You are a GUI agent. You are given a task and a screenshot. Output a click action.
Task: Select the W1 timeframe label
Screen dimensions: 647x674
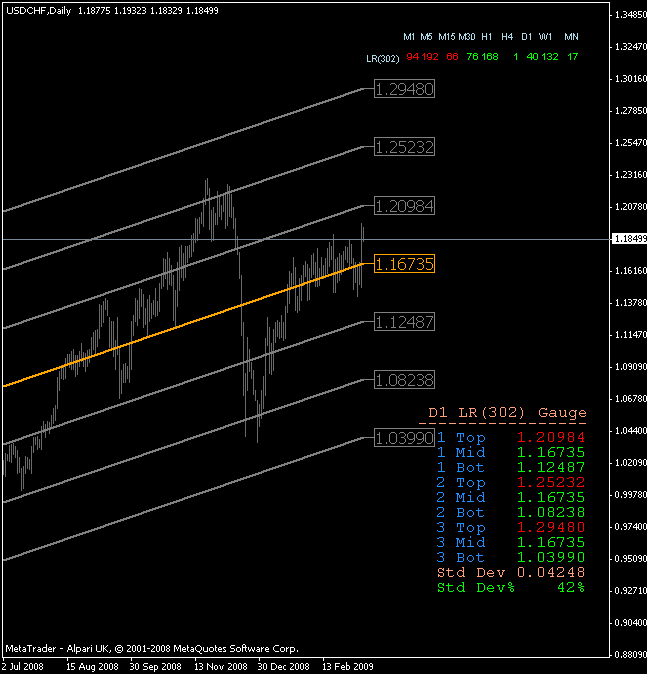[x=545, y=37]
